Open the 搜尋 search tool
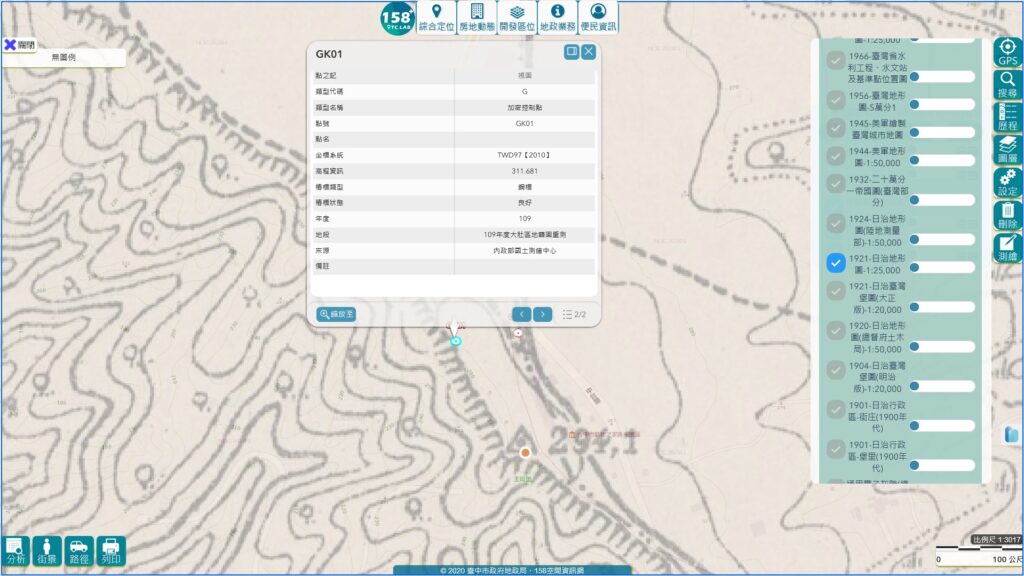 (1008, 84)
